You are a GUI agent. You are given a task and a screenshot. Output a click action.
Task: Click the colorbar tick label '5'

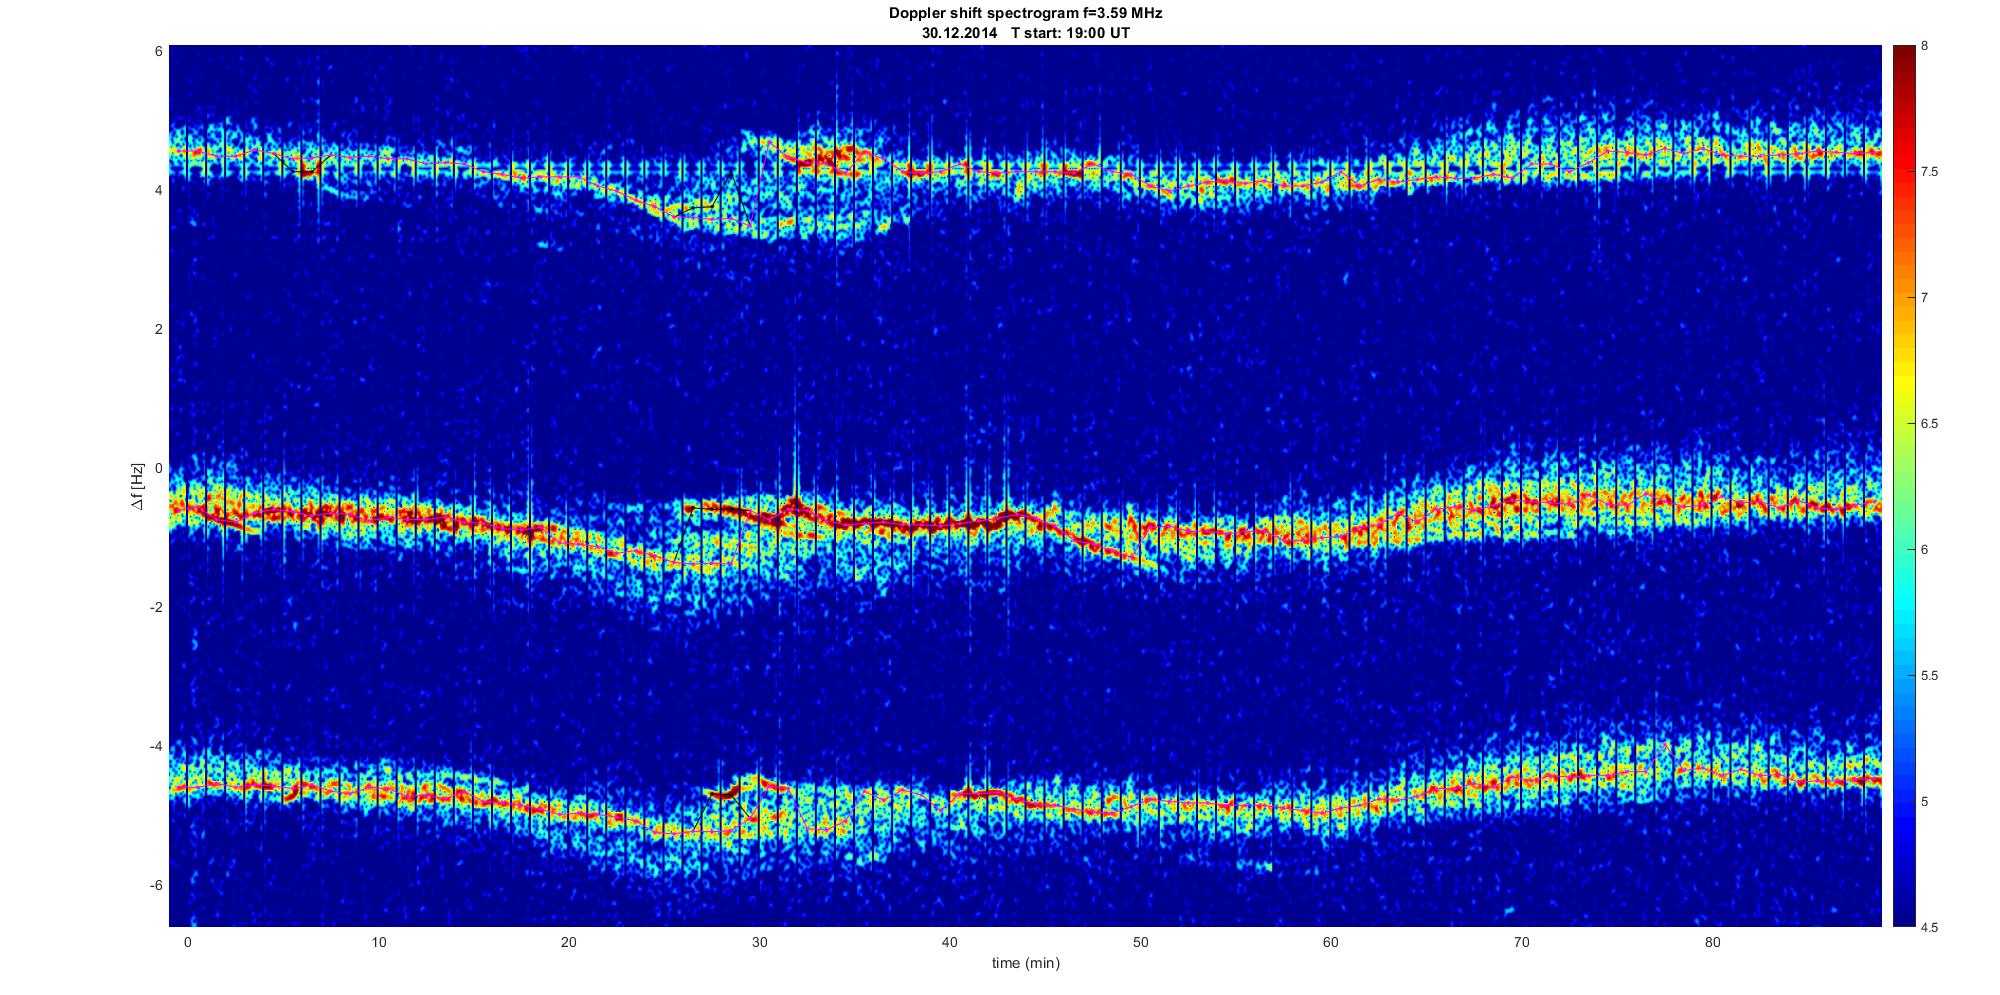coord(1925,802)
